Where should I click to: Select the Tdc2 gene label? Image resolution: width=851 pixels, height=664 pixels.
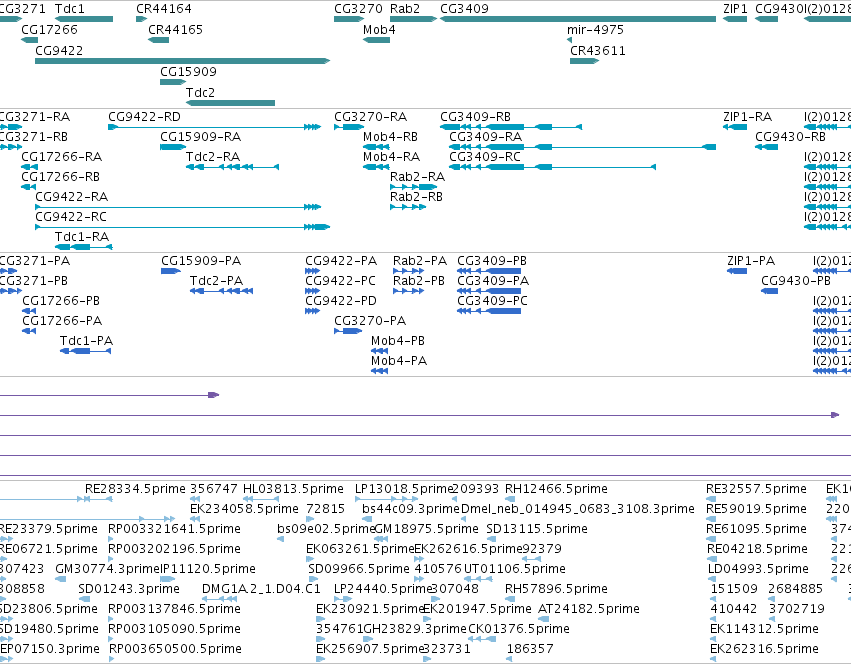[200, 93]
